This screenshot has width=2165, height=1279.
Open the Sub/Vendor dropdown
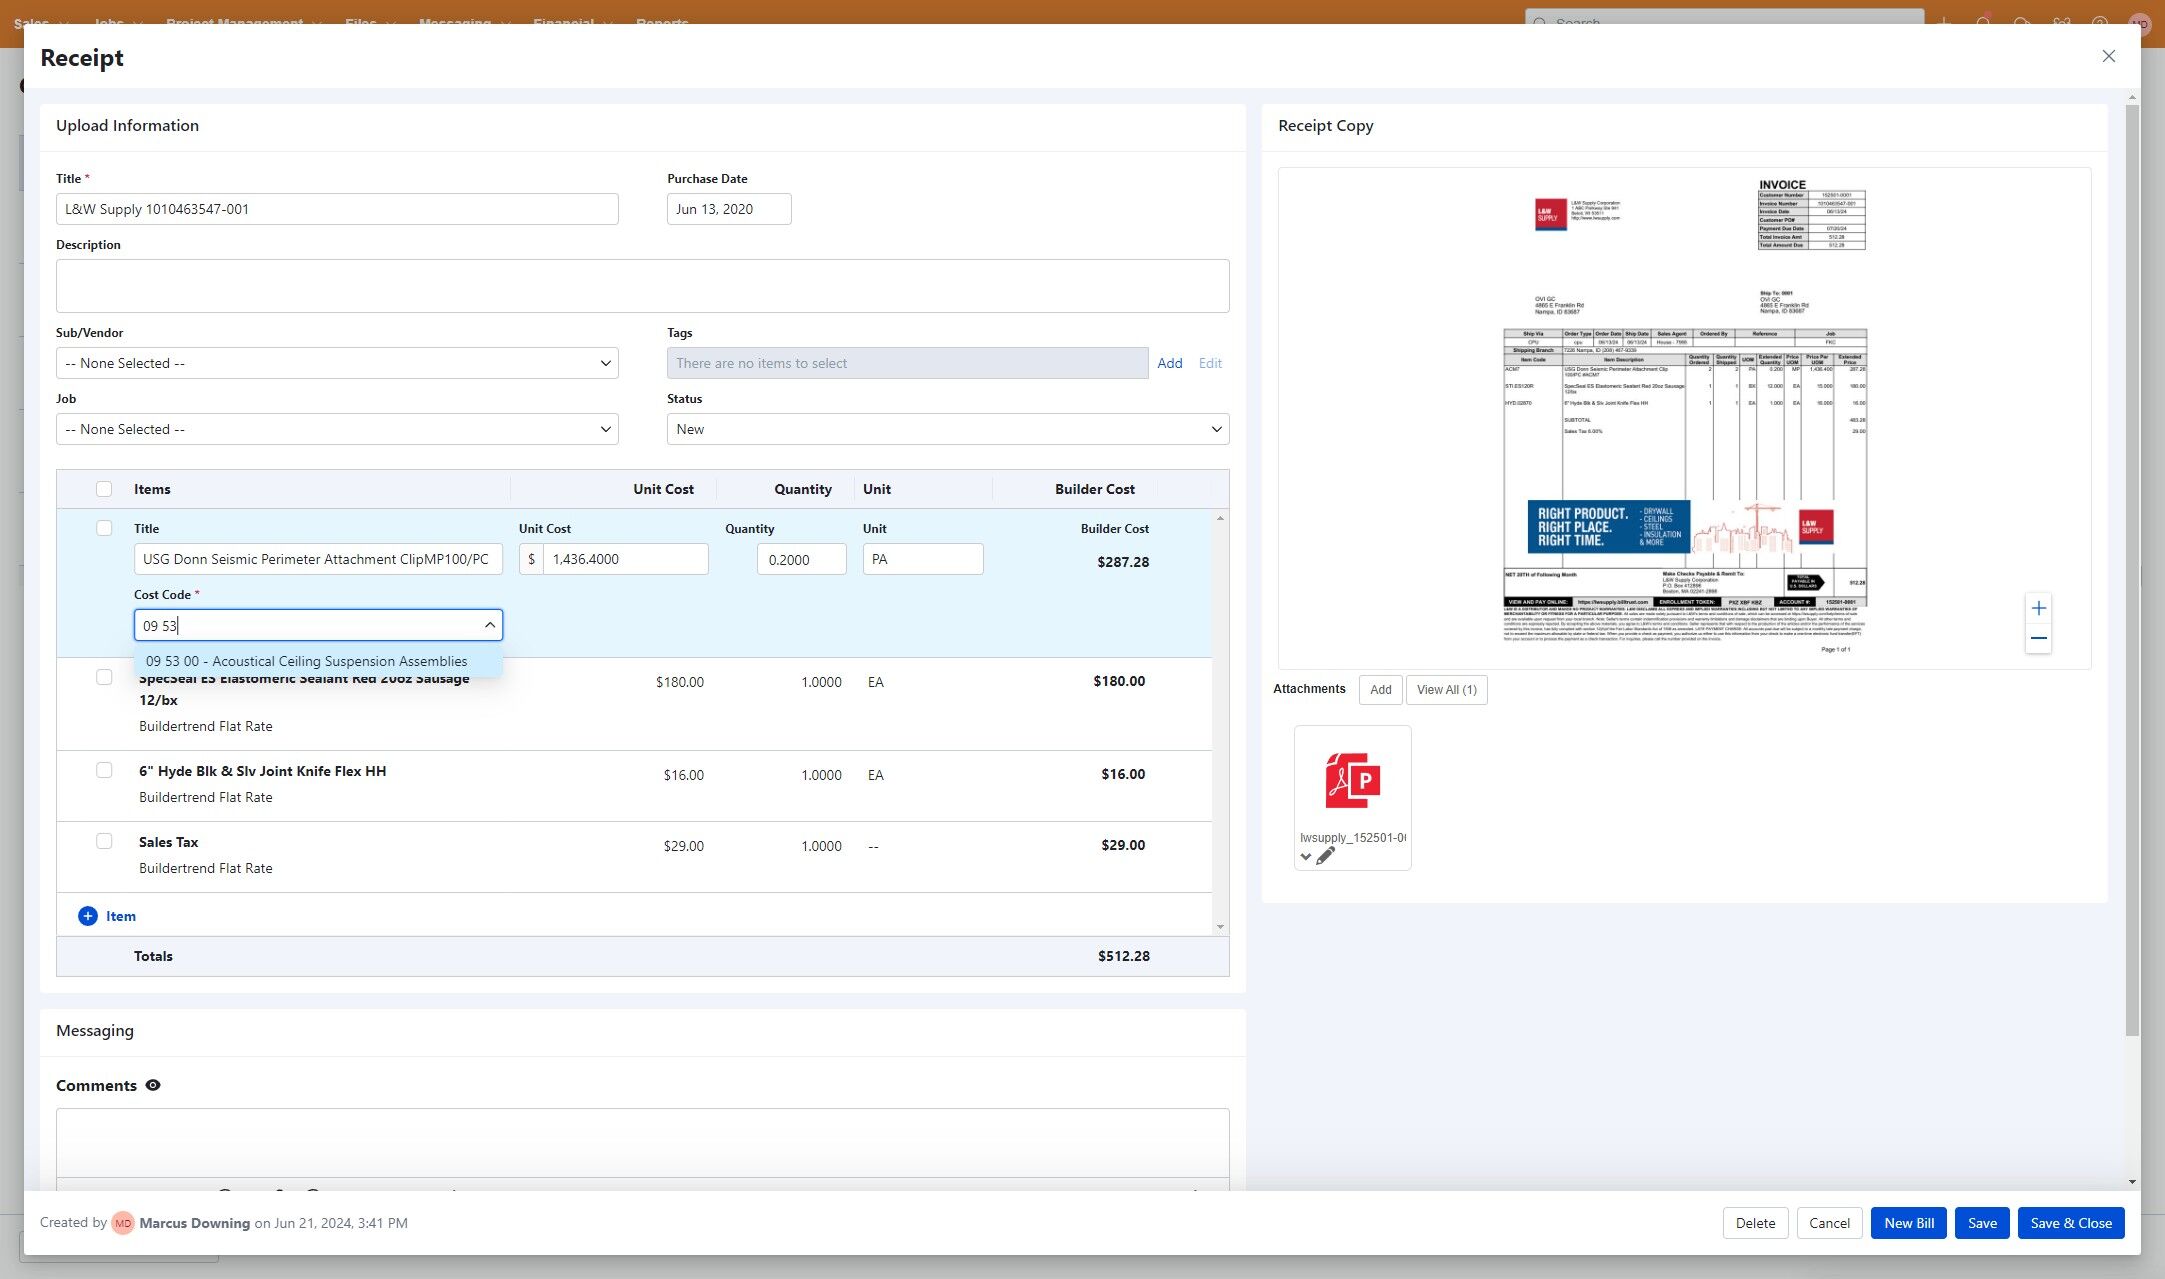tap(337, 363)
